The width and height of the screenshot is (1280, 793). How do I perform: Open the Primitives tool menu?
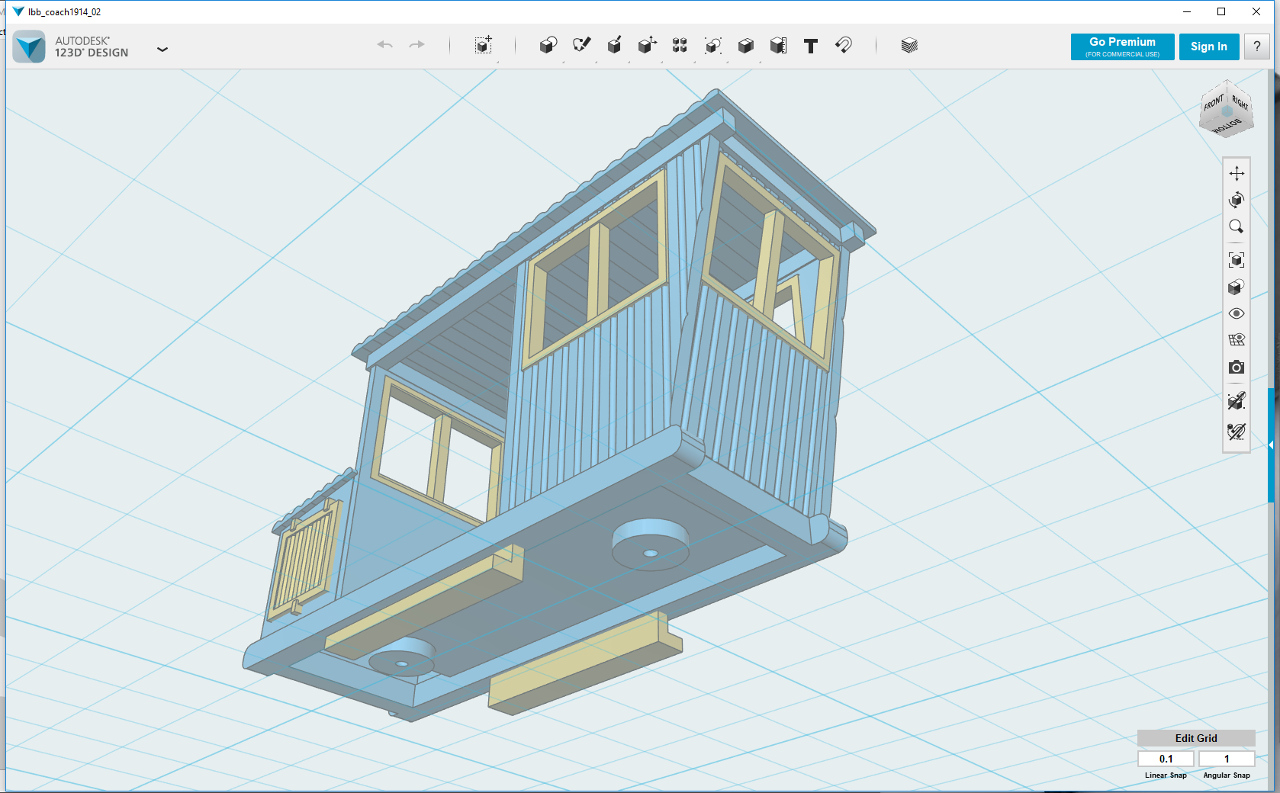click(548, 45)
